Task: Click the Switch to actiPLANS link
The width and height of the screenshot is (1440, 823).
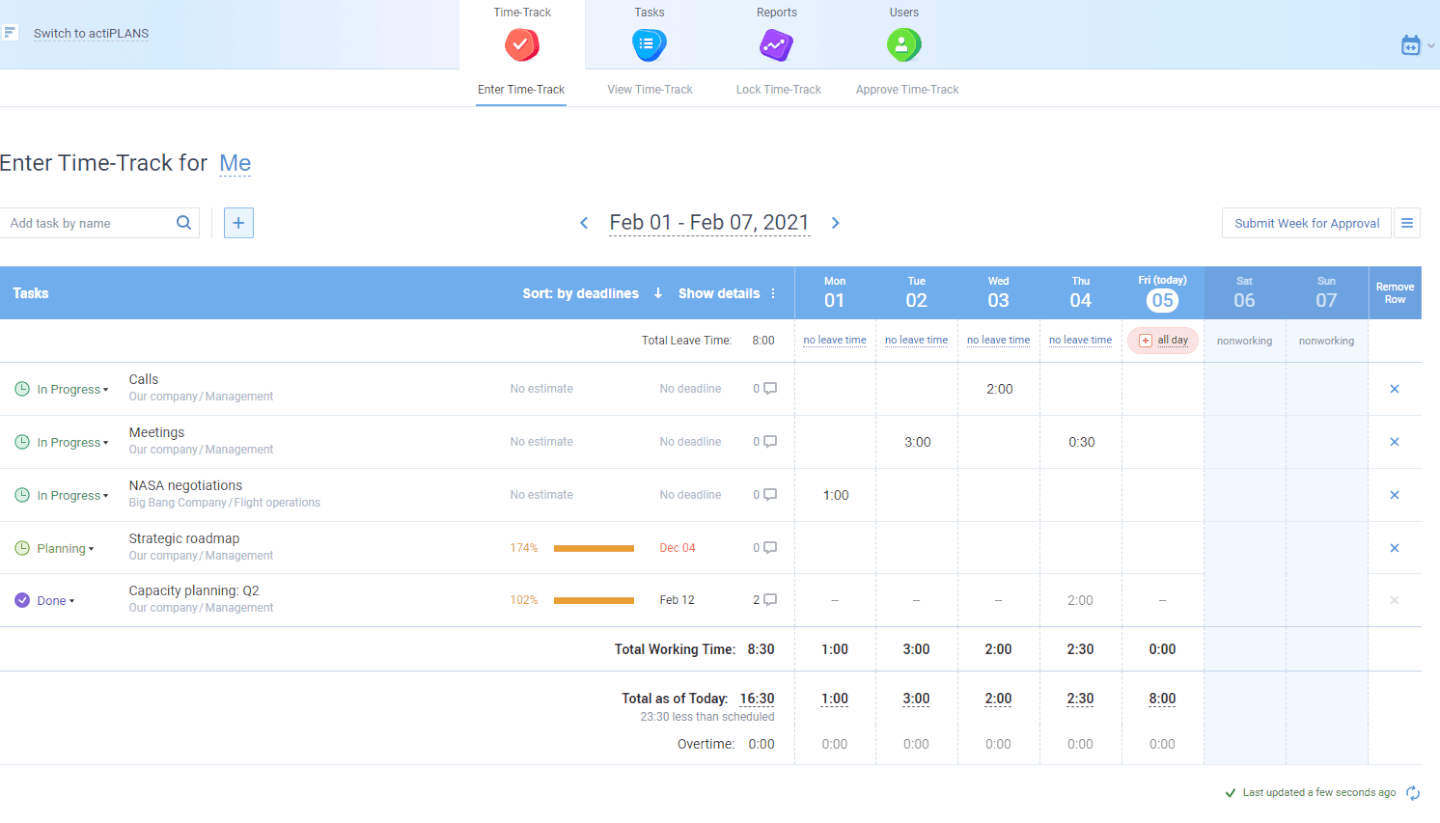Action: point(91,33)
